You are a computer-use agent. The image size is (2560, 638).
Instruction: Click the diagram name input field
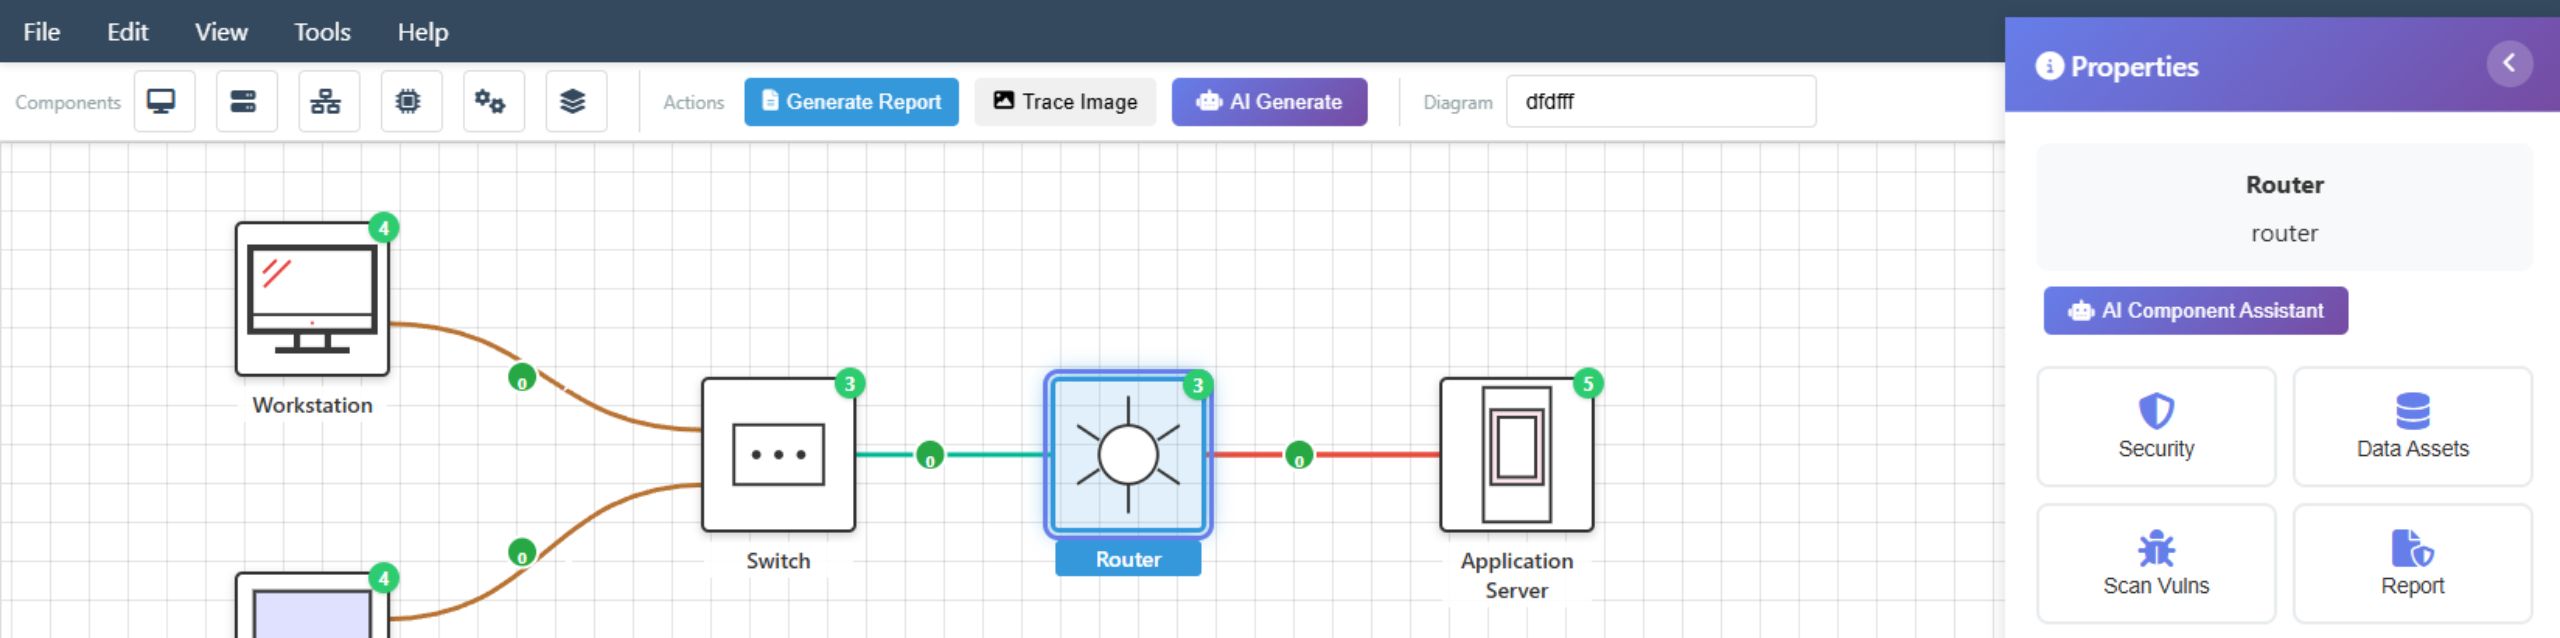tap(1660, 102)
